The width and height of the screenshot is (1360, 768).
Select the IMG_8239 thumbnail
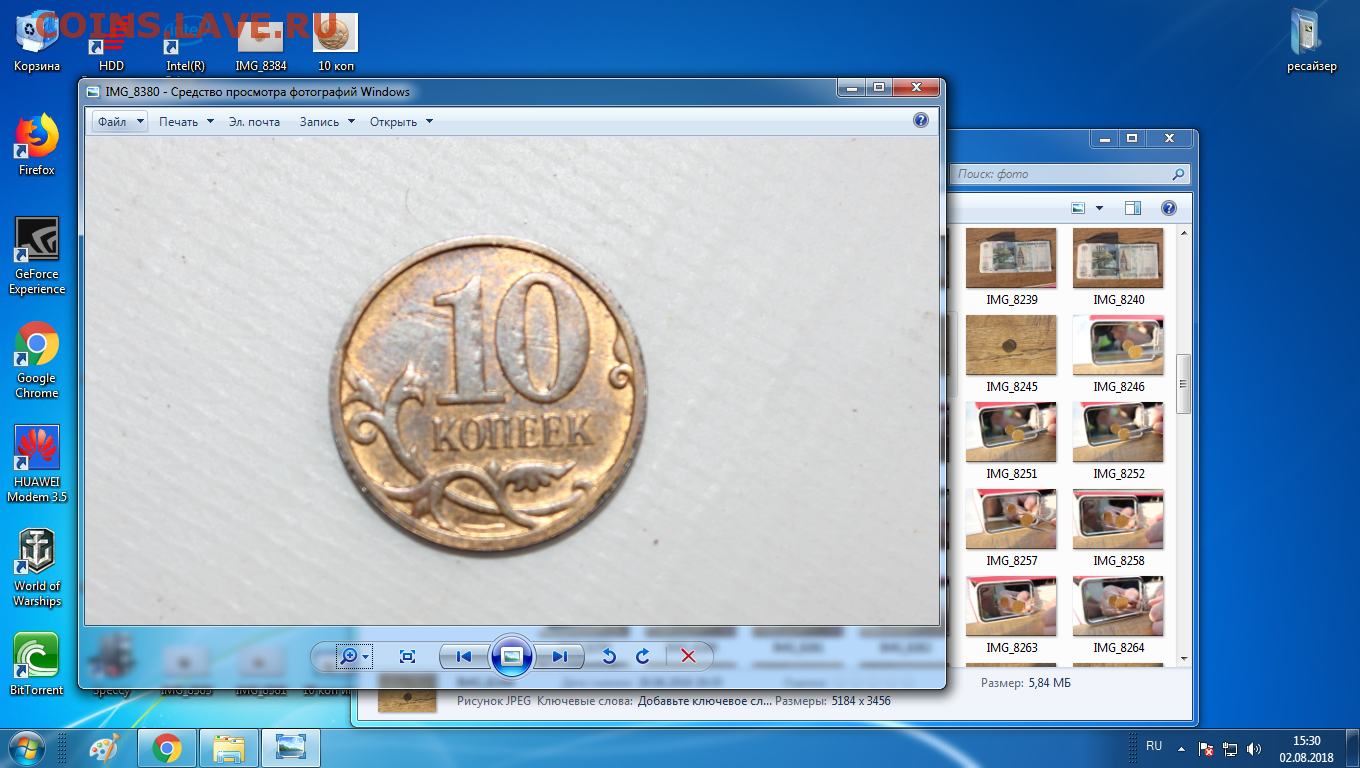(1011, 258)
